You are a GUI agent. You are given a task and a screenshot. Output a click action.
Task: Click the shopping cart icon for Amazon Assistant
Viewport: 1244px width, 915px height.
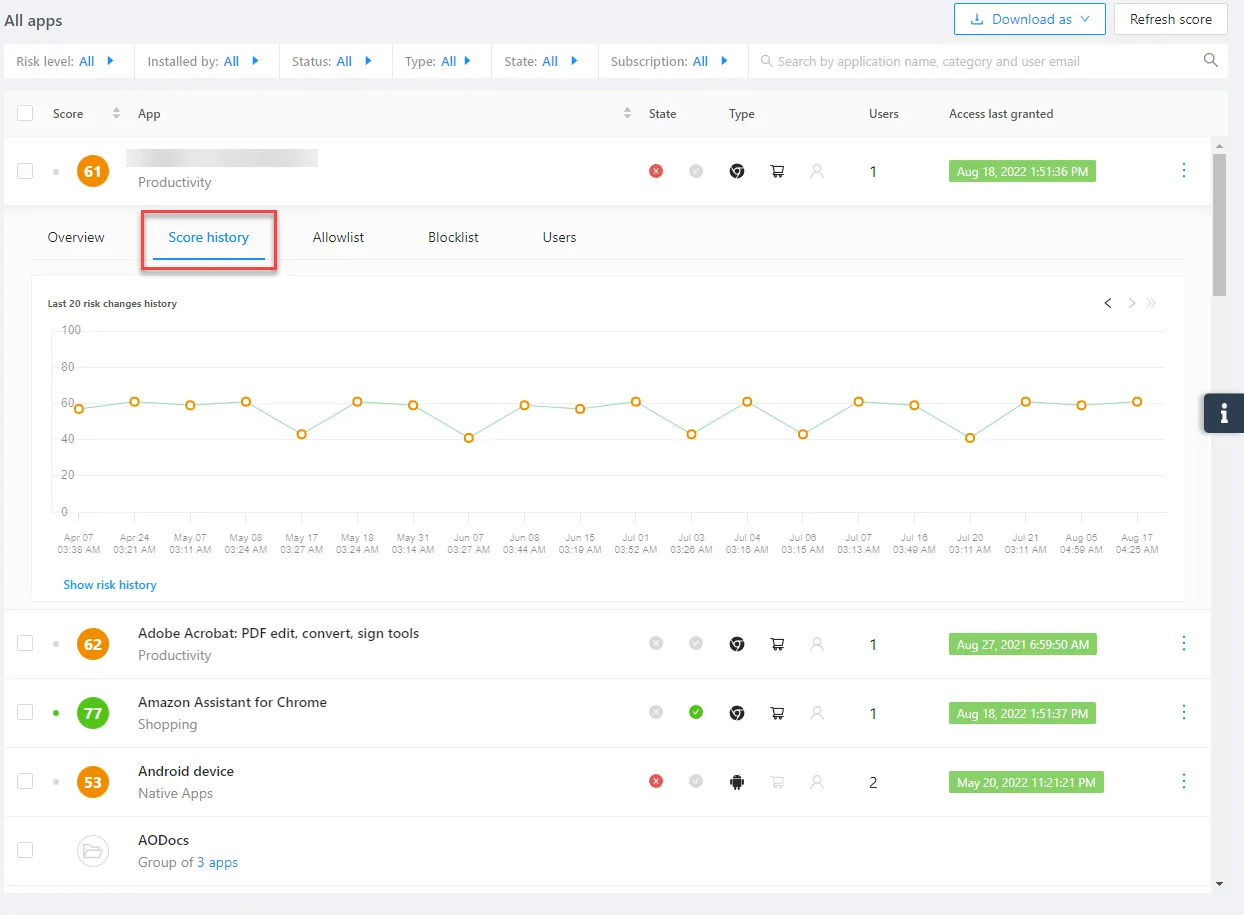tap(777, 713)
